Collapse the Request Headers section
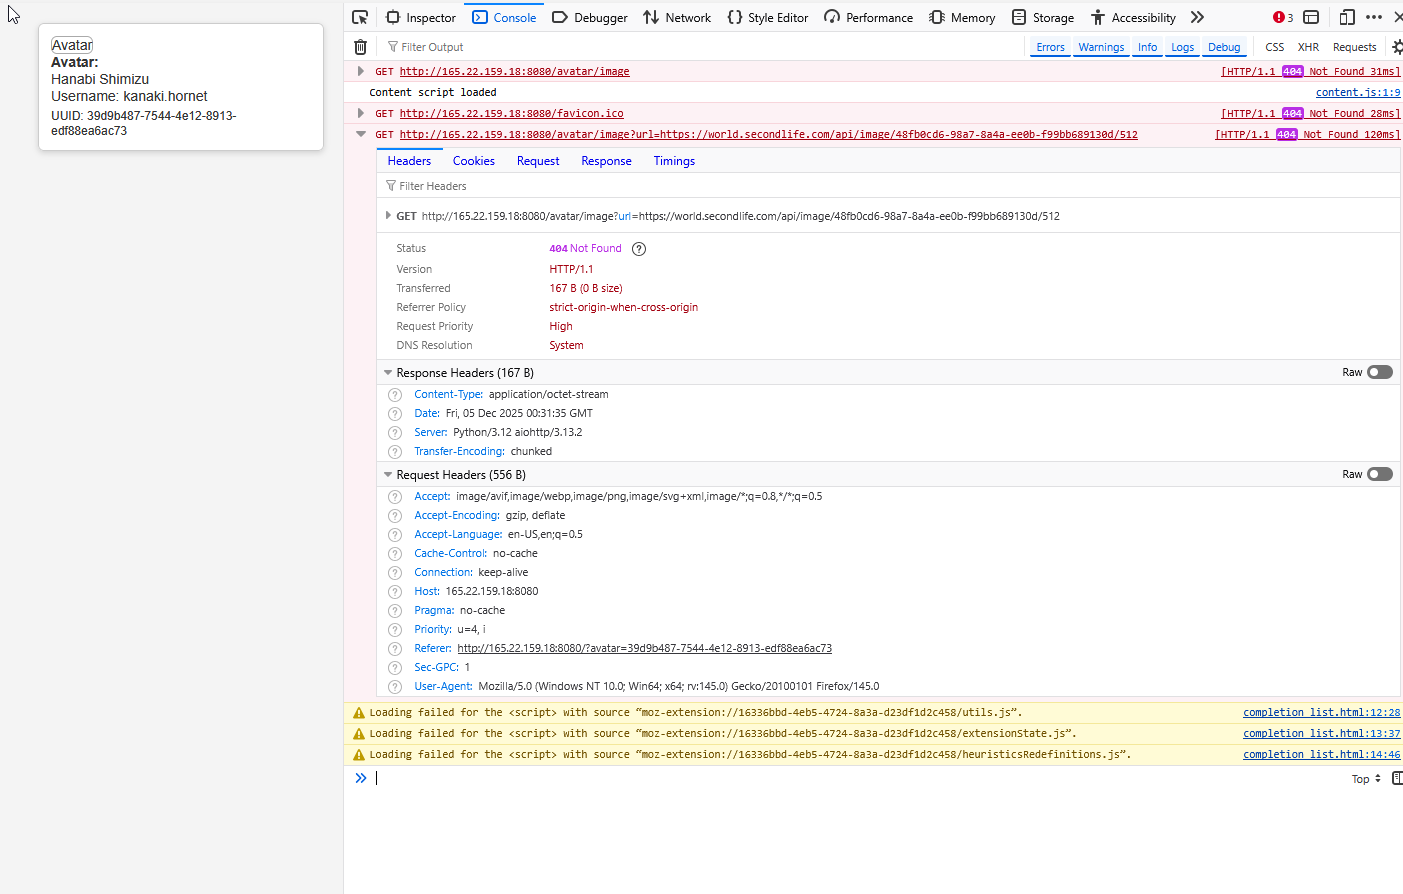Viewport: 1403px width, 894px height. pyautogui.click(x=388, y=475)
